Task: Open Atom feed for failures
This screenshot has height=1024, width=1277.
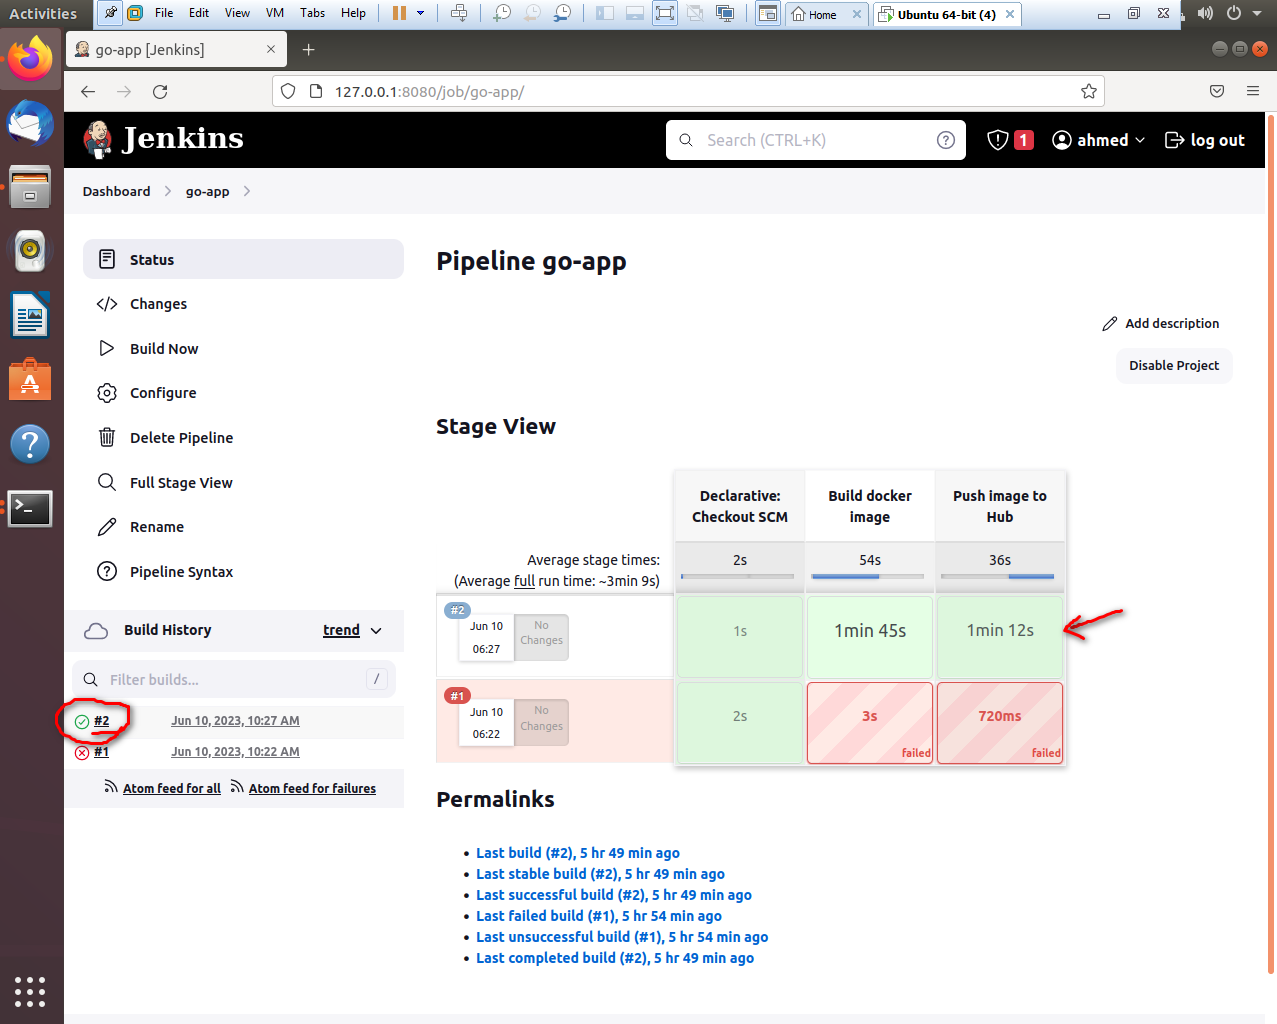Action: click(x=312, y=788)
